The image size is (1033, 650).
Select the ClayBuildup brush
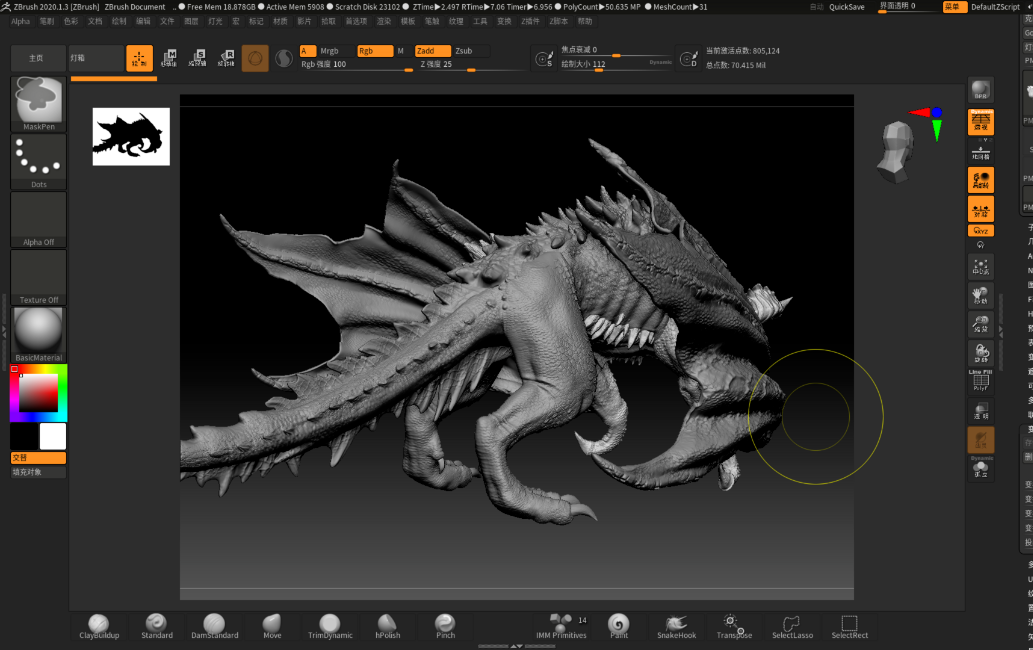(x=99, y=625)
